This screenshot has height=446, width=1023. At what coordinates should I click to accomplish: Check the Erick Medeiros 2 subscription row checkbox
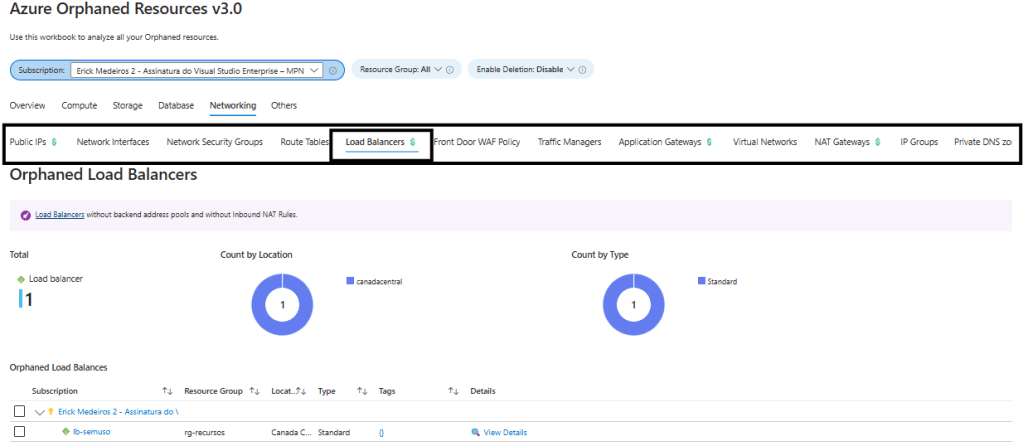tap(20, 412)
